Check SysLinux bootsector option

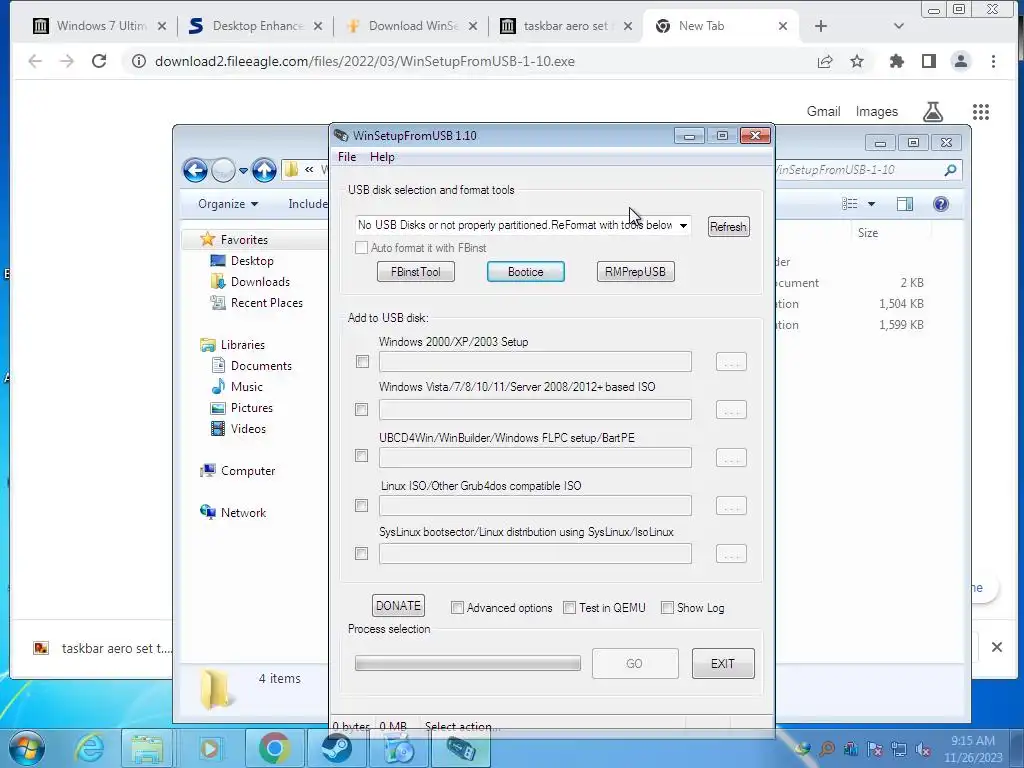point(361,554)
